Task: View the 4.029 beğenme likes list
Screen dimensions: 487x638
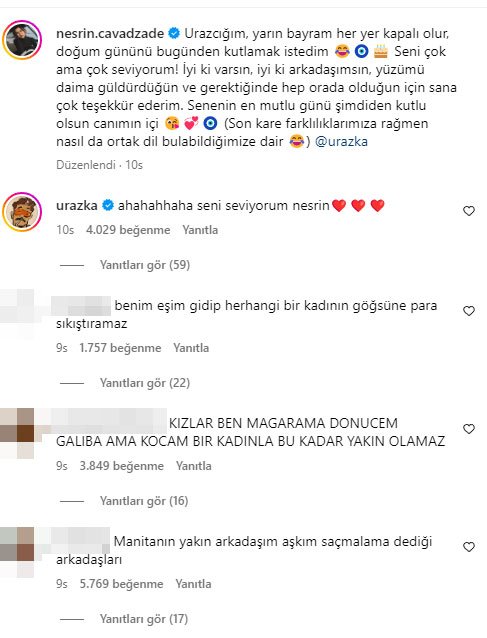Action: coord(128,230)
